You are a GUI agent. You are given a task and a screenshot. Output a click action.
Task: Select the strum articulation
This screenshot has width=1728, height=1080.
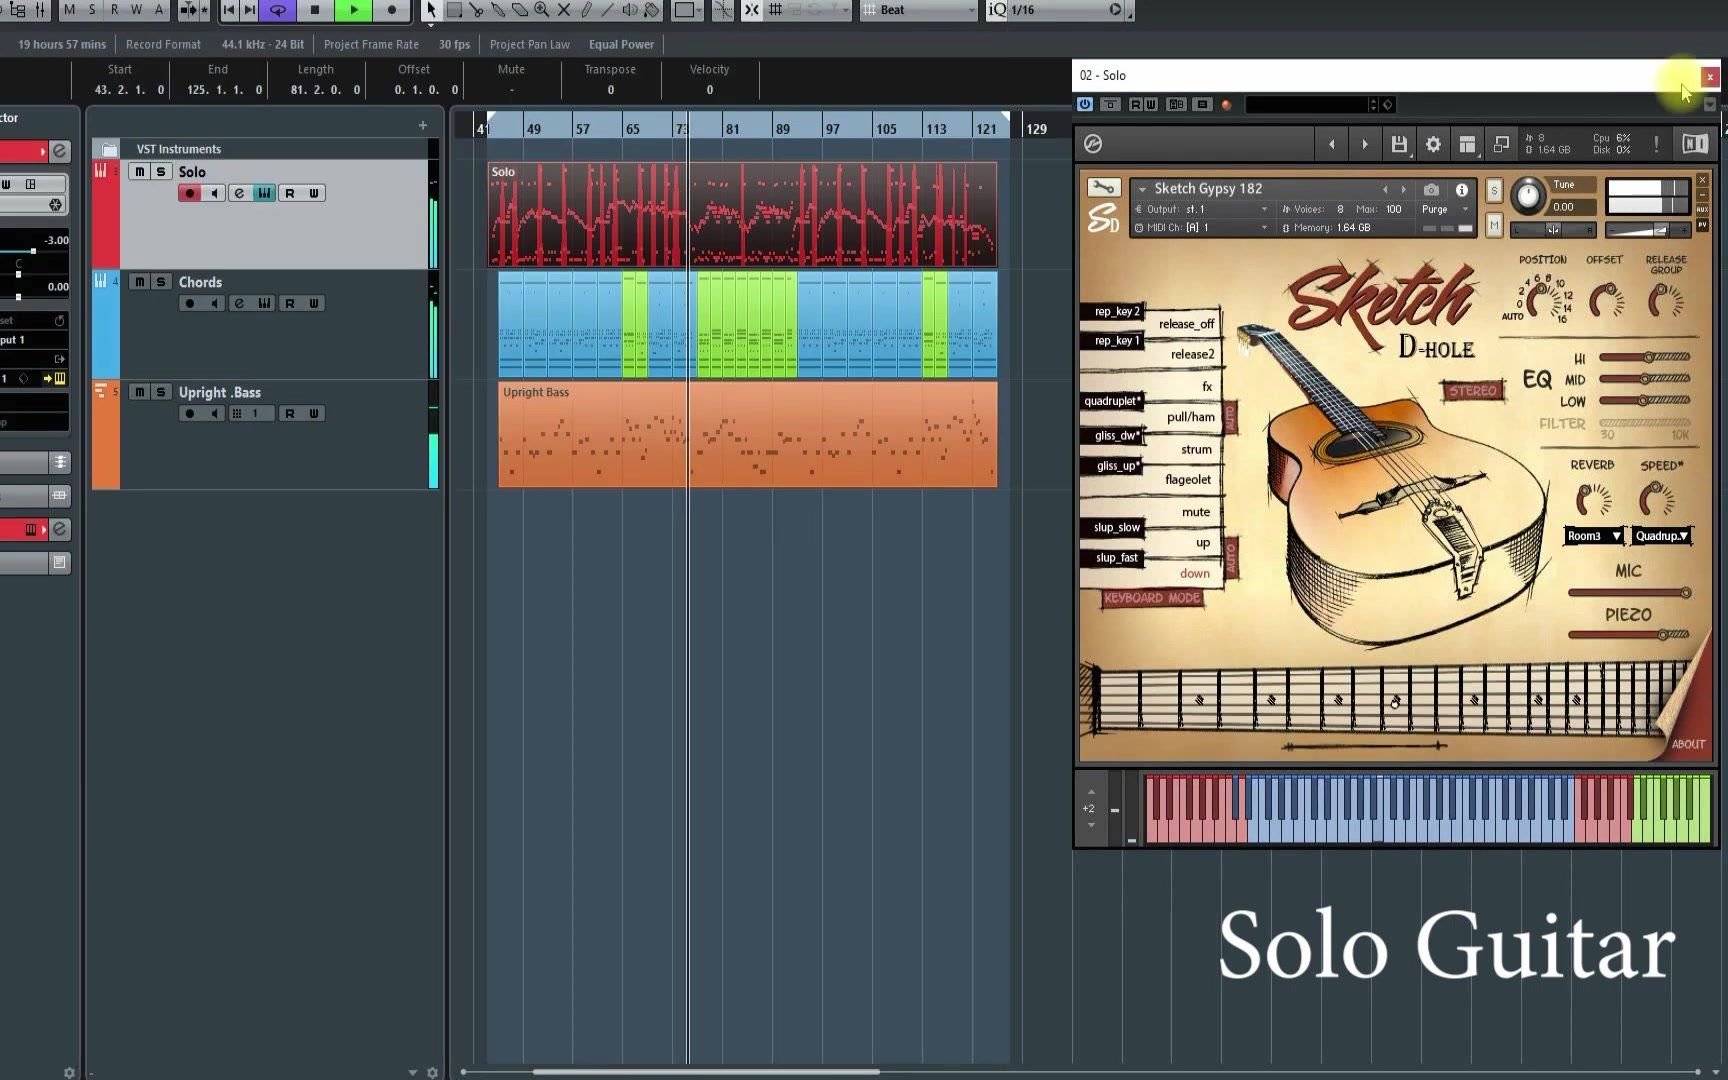pos(1196,450)
